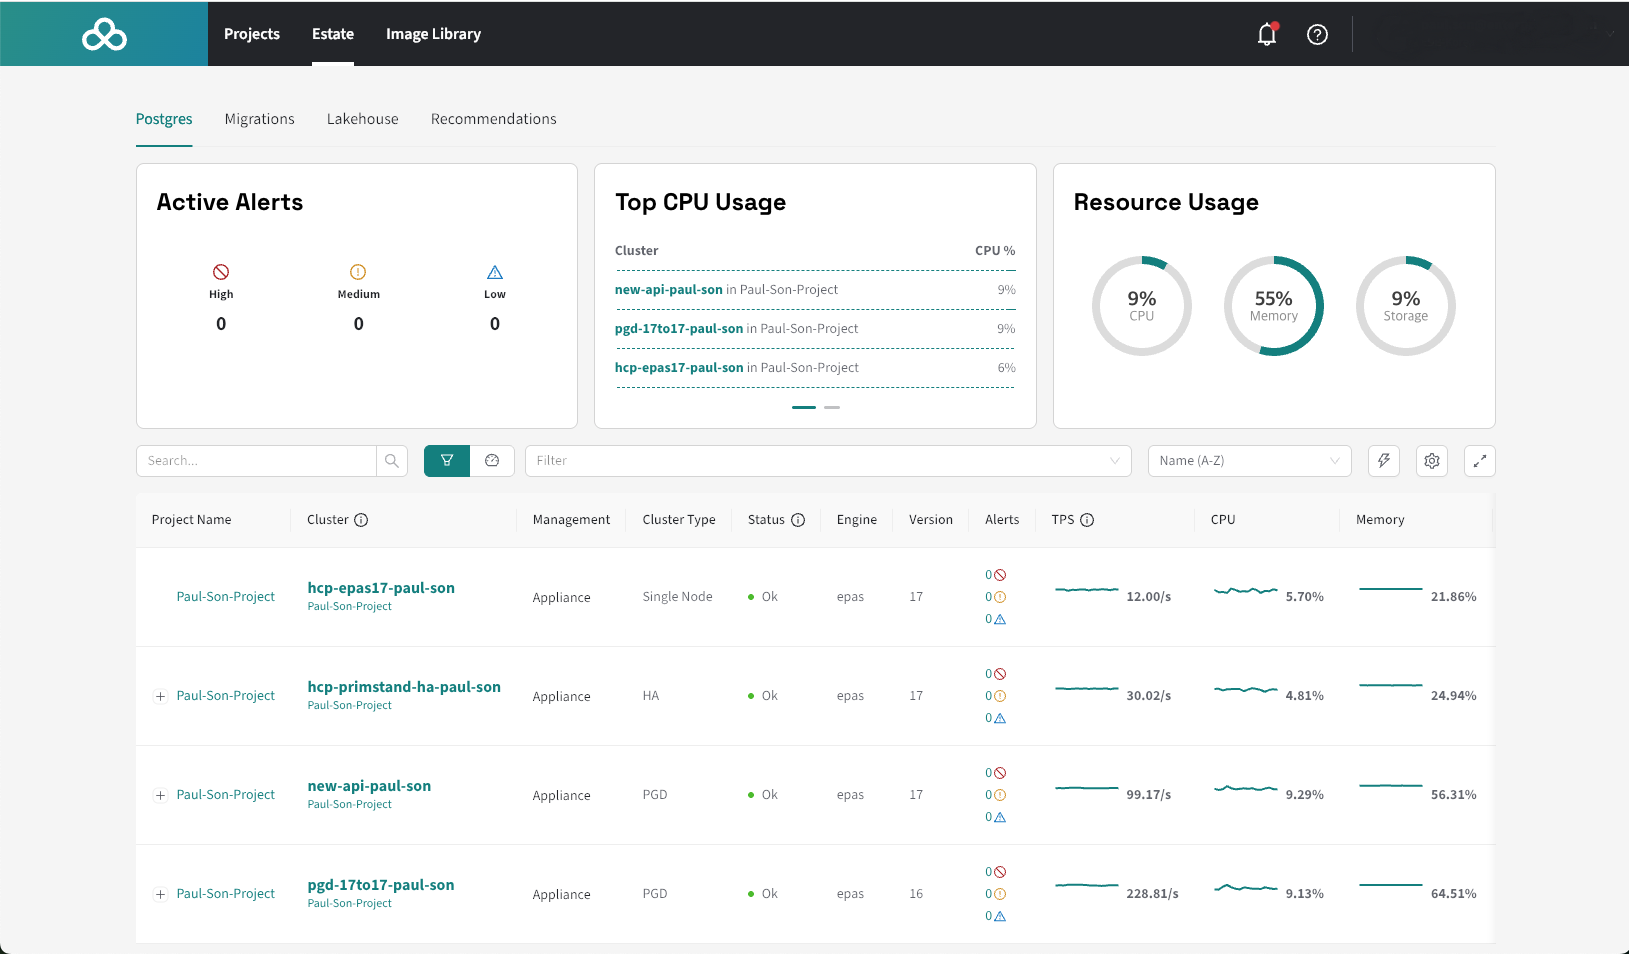Click into the Search input field

click(x=256, y=461)
